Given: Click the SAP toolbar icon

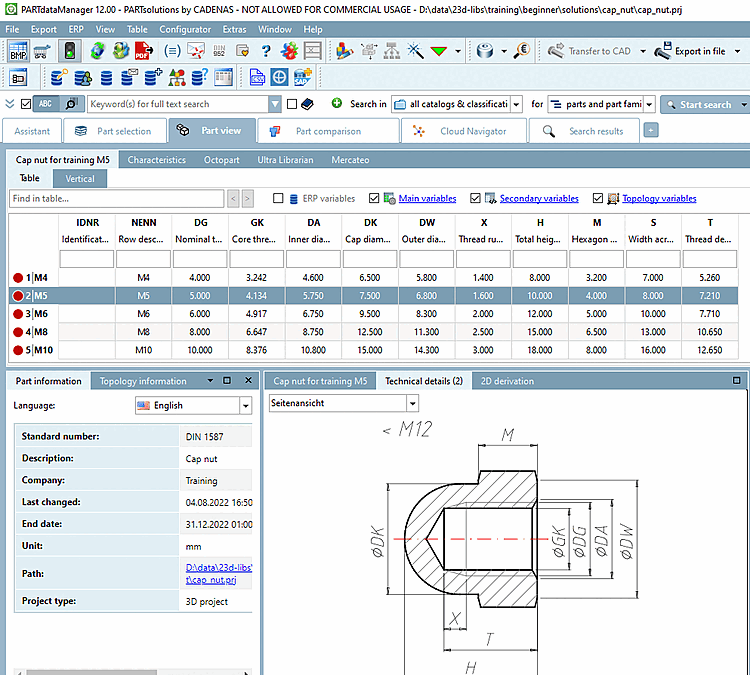Looking at the screenshot, I should click(x=300, y=77).
